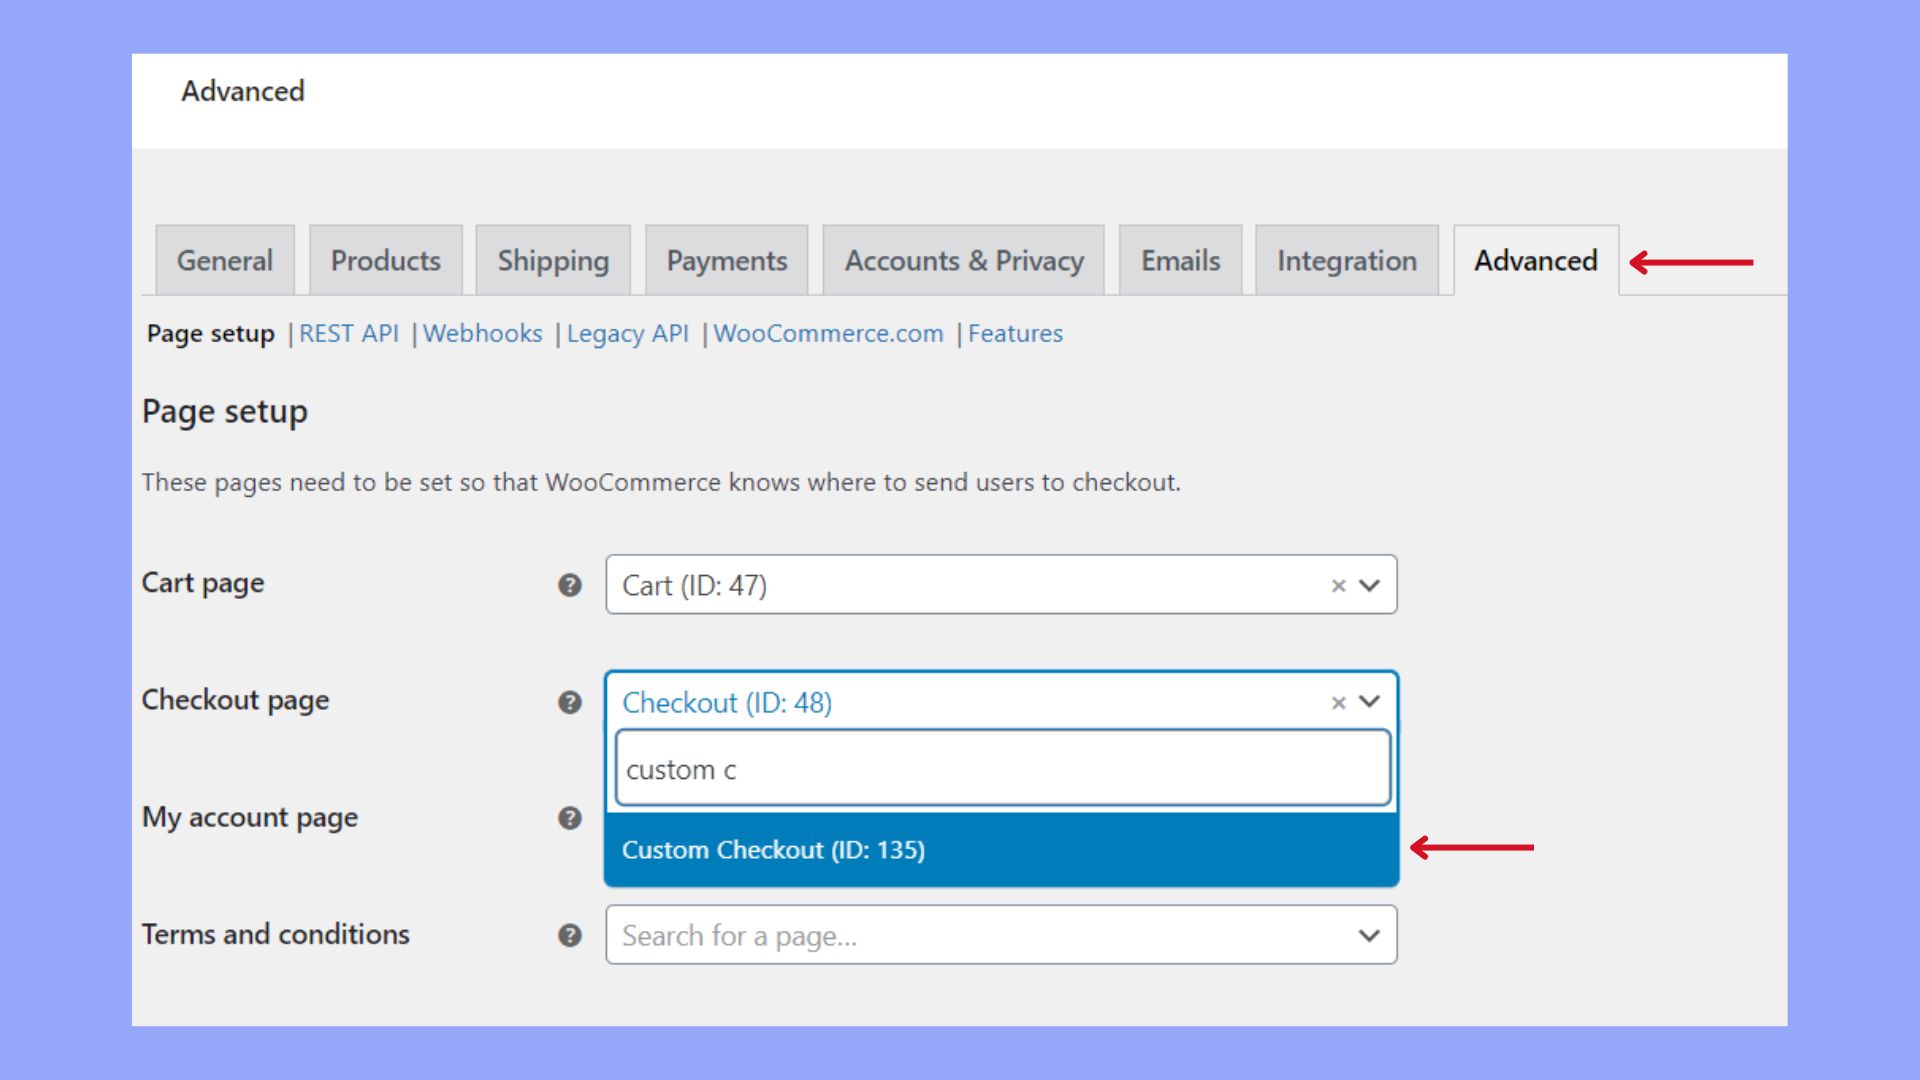The width and height of the screenshot is (1920, 1080).
Task: Open the Legacy API settings link
Action: click(x=627, y=333)
